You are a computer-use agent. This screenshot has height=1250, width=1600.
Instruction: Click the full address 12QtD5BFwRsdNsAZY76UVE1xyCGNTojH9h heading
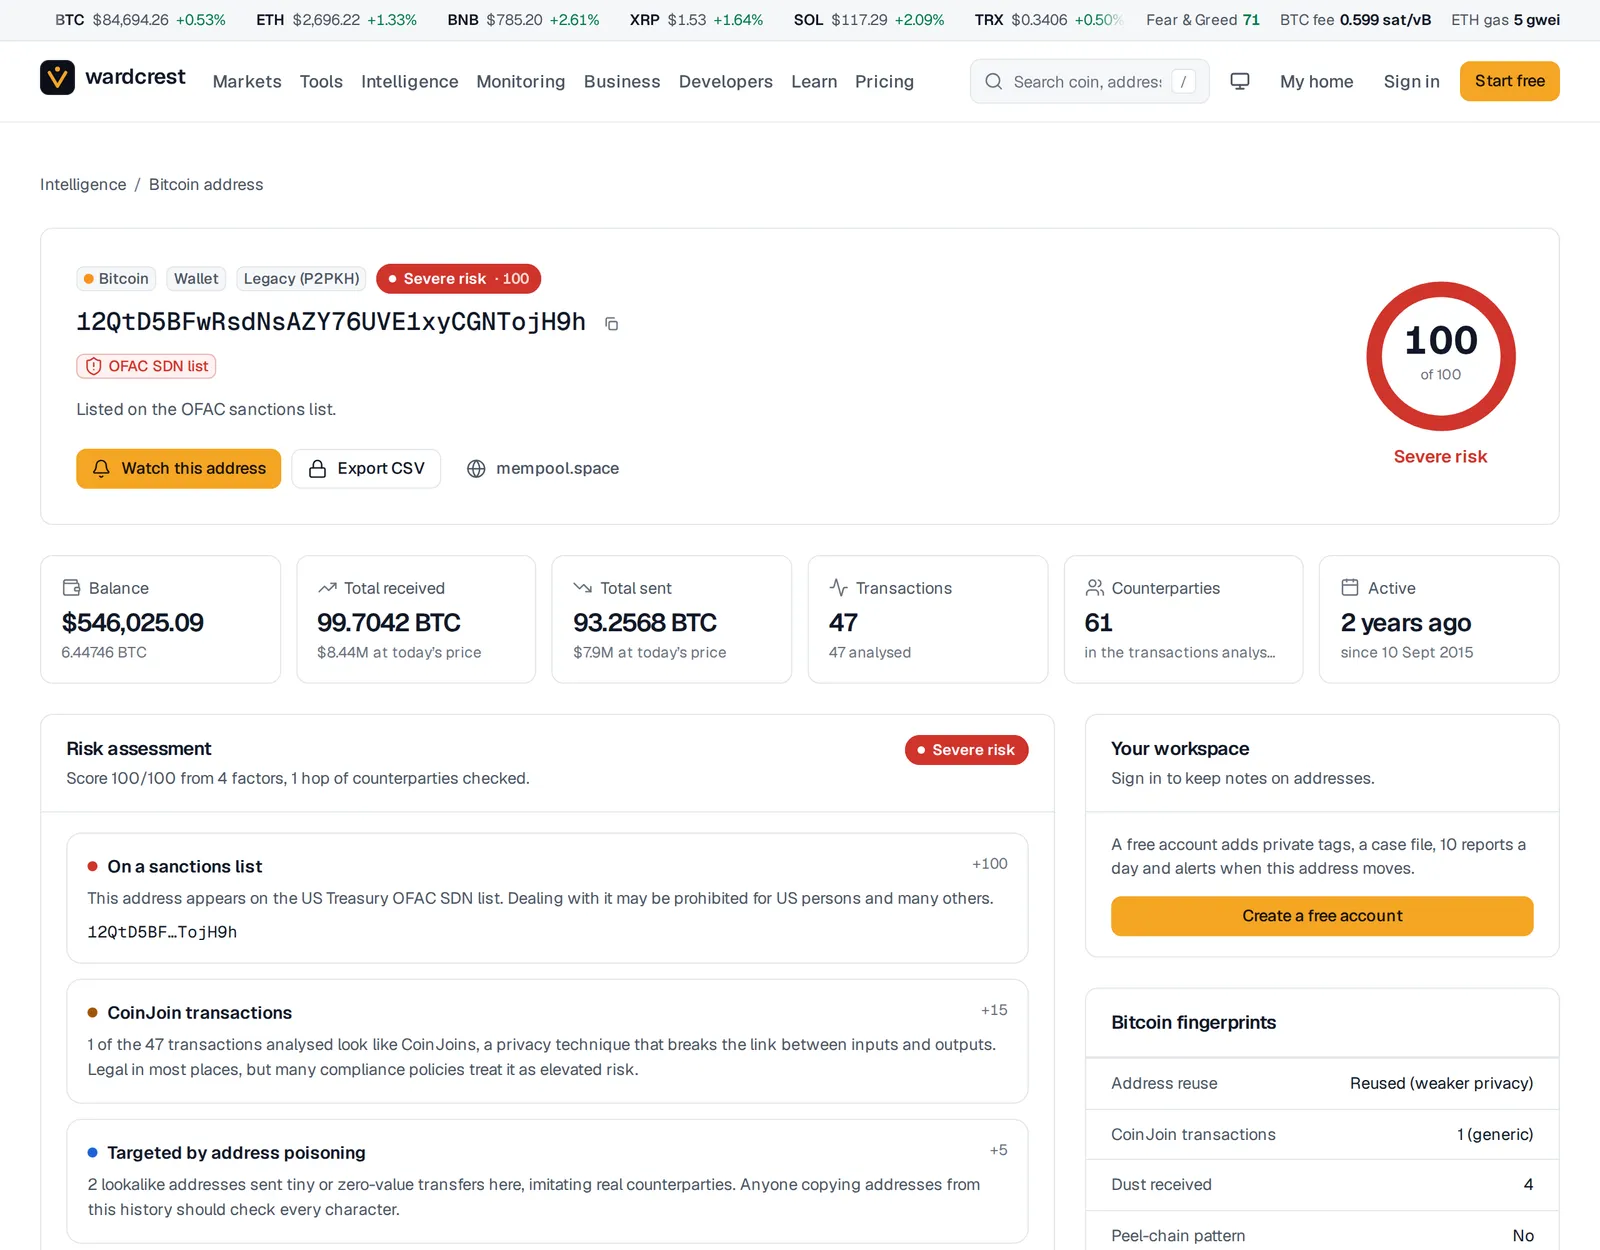[331, 322]
